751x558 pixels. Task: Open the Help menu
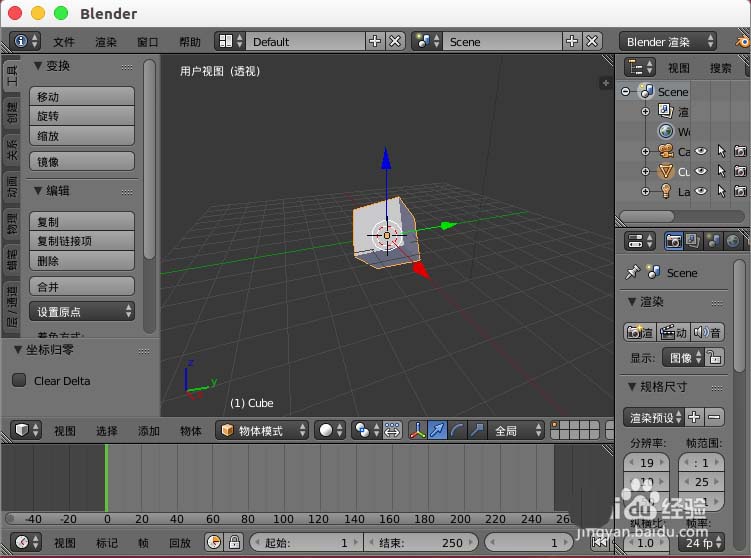click(190, 42)
